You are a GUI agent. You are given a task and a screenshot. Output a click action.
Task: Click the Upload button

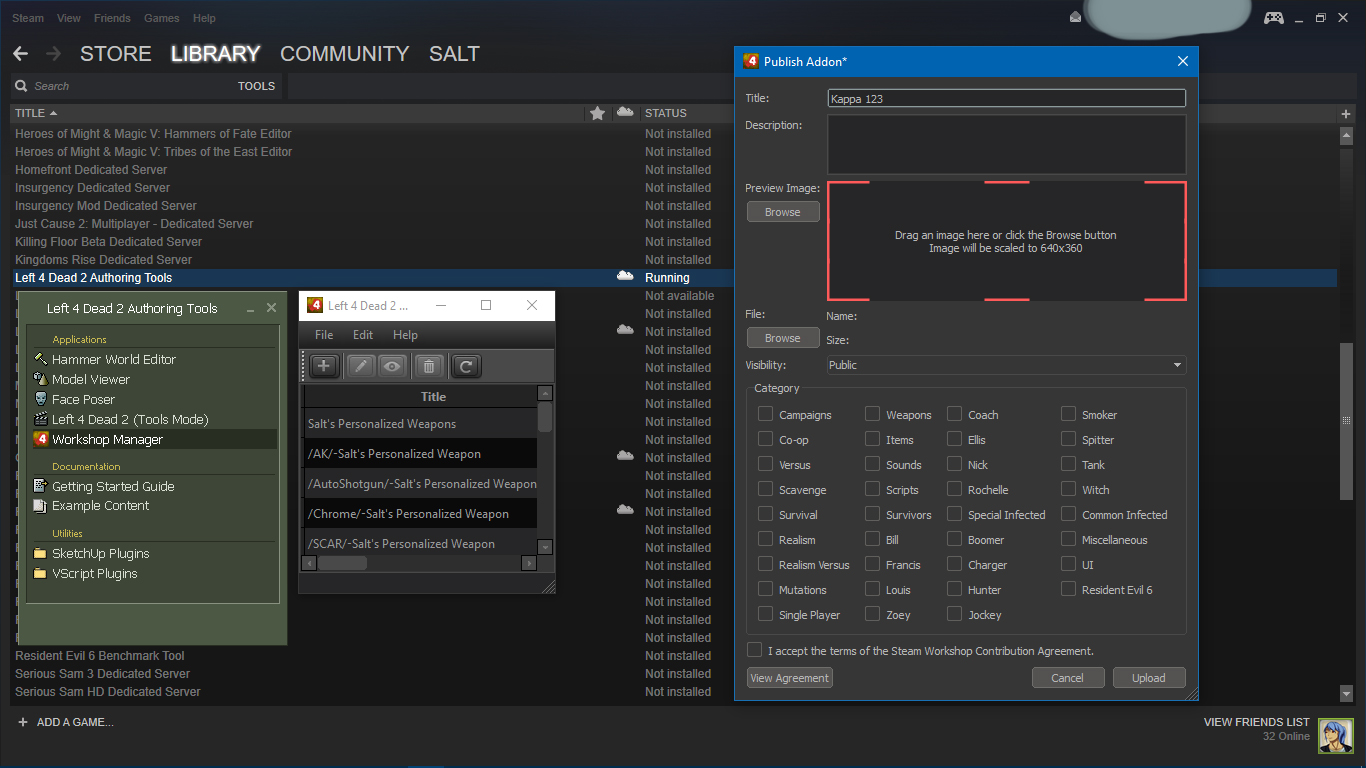click(x=1149, y=678)
